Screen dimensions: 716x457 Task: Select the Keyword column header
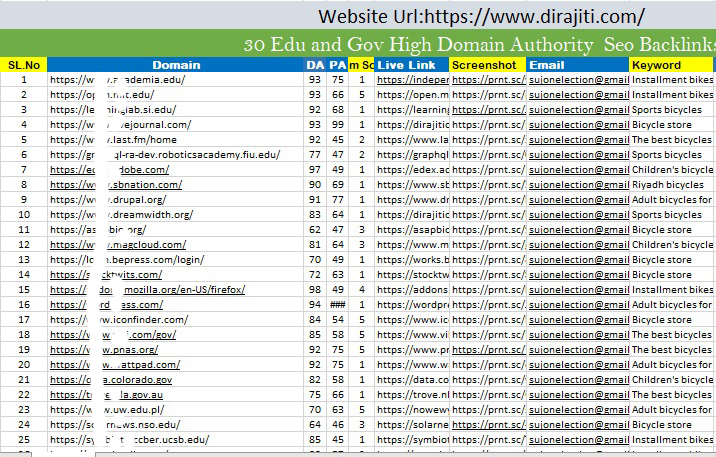coord(670,65)
